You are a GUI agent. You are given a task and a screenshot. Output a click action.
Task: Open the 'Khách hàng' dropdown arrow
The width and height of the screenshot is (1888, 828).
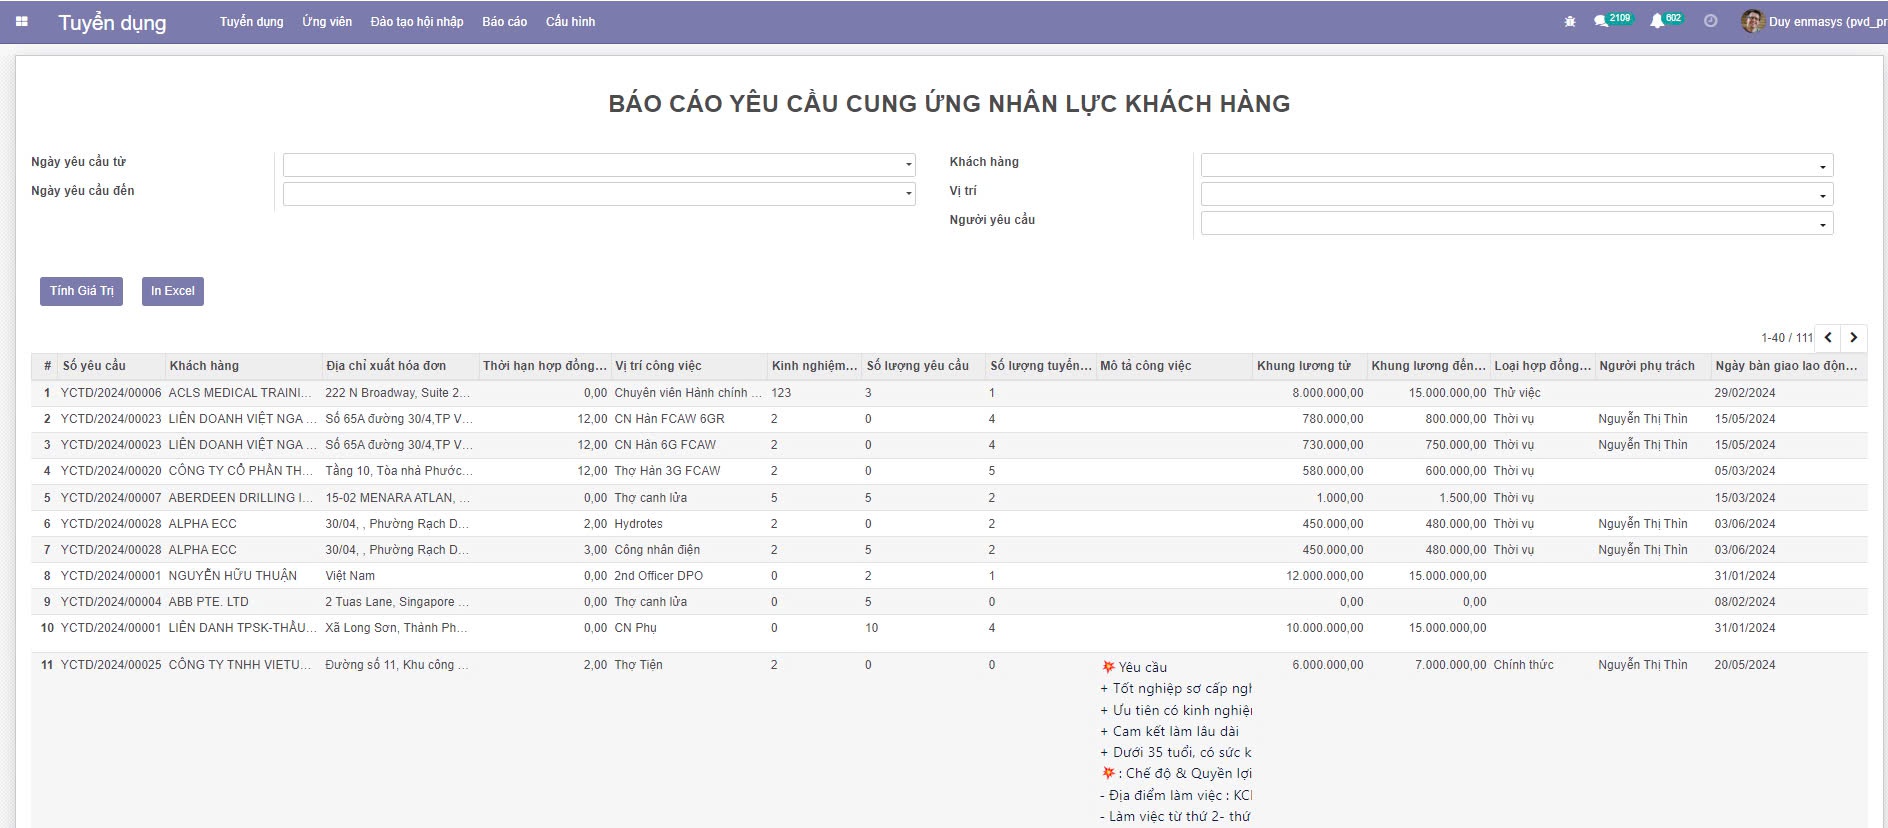(1822, 167)
